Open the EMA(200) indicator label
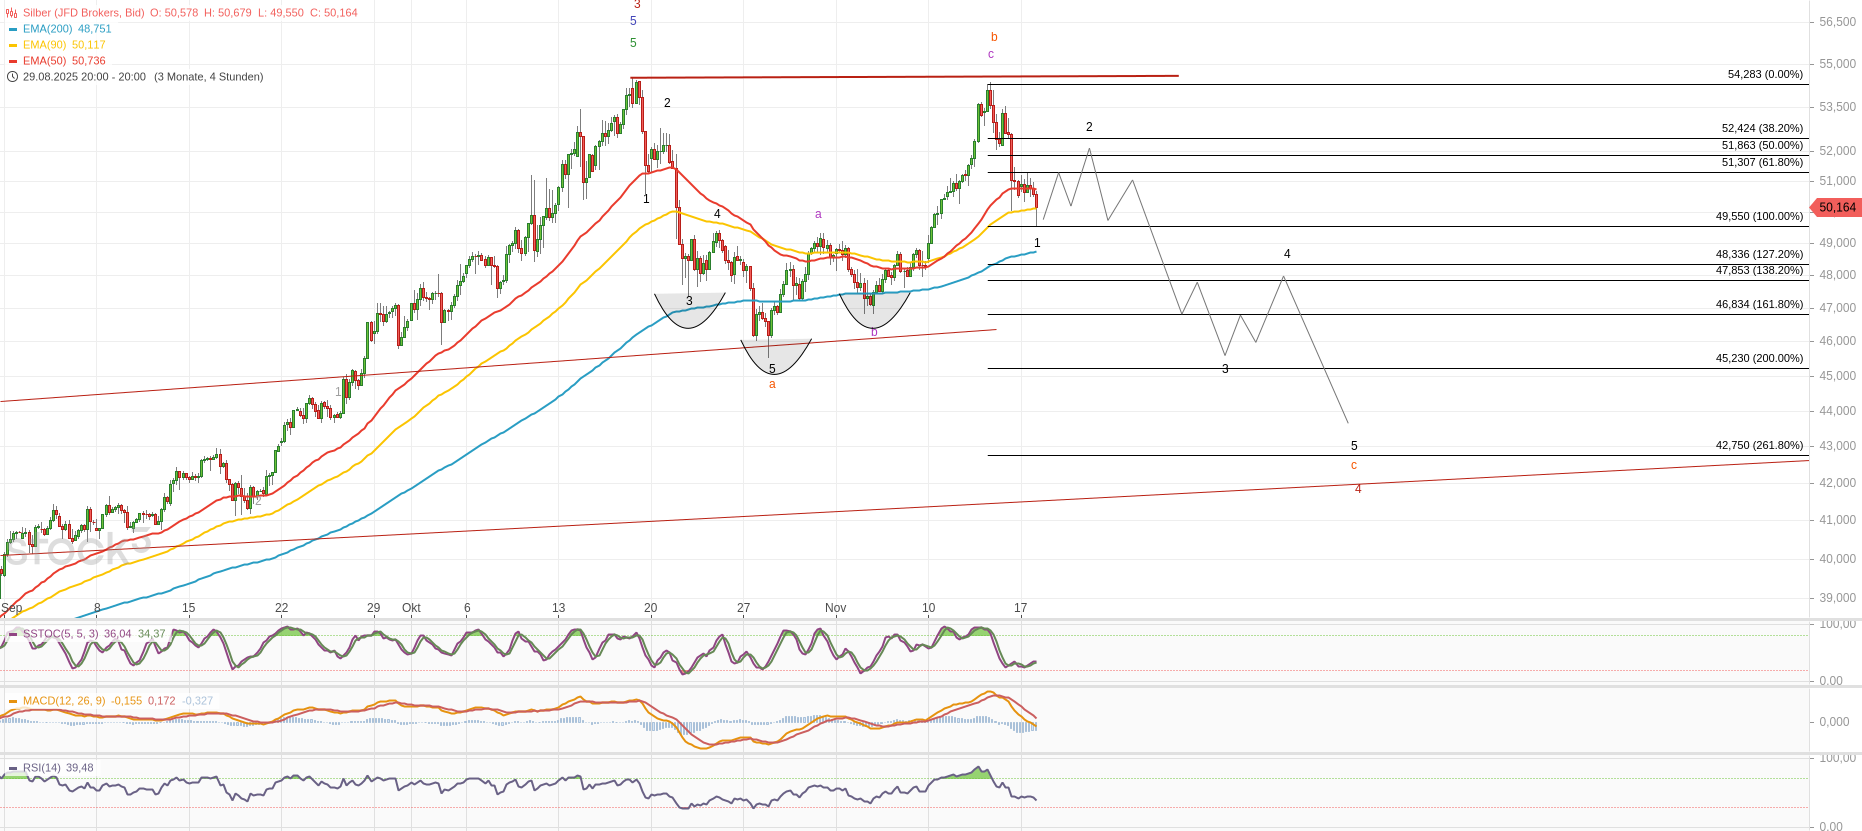This screenshot has width=1862, height=831. click(47, 29)
